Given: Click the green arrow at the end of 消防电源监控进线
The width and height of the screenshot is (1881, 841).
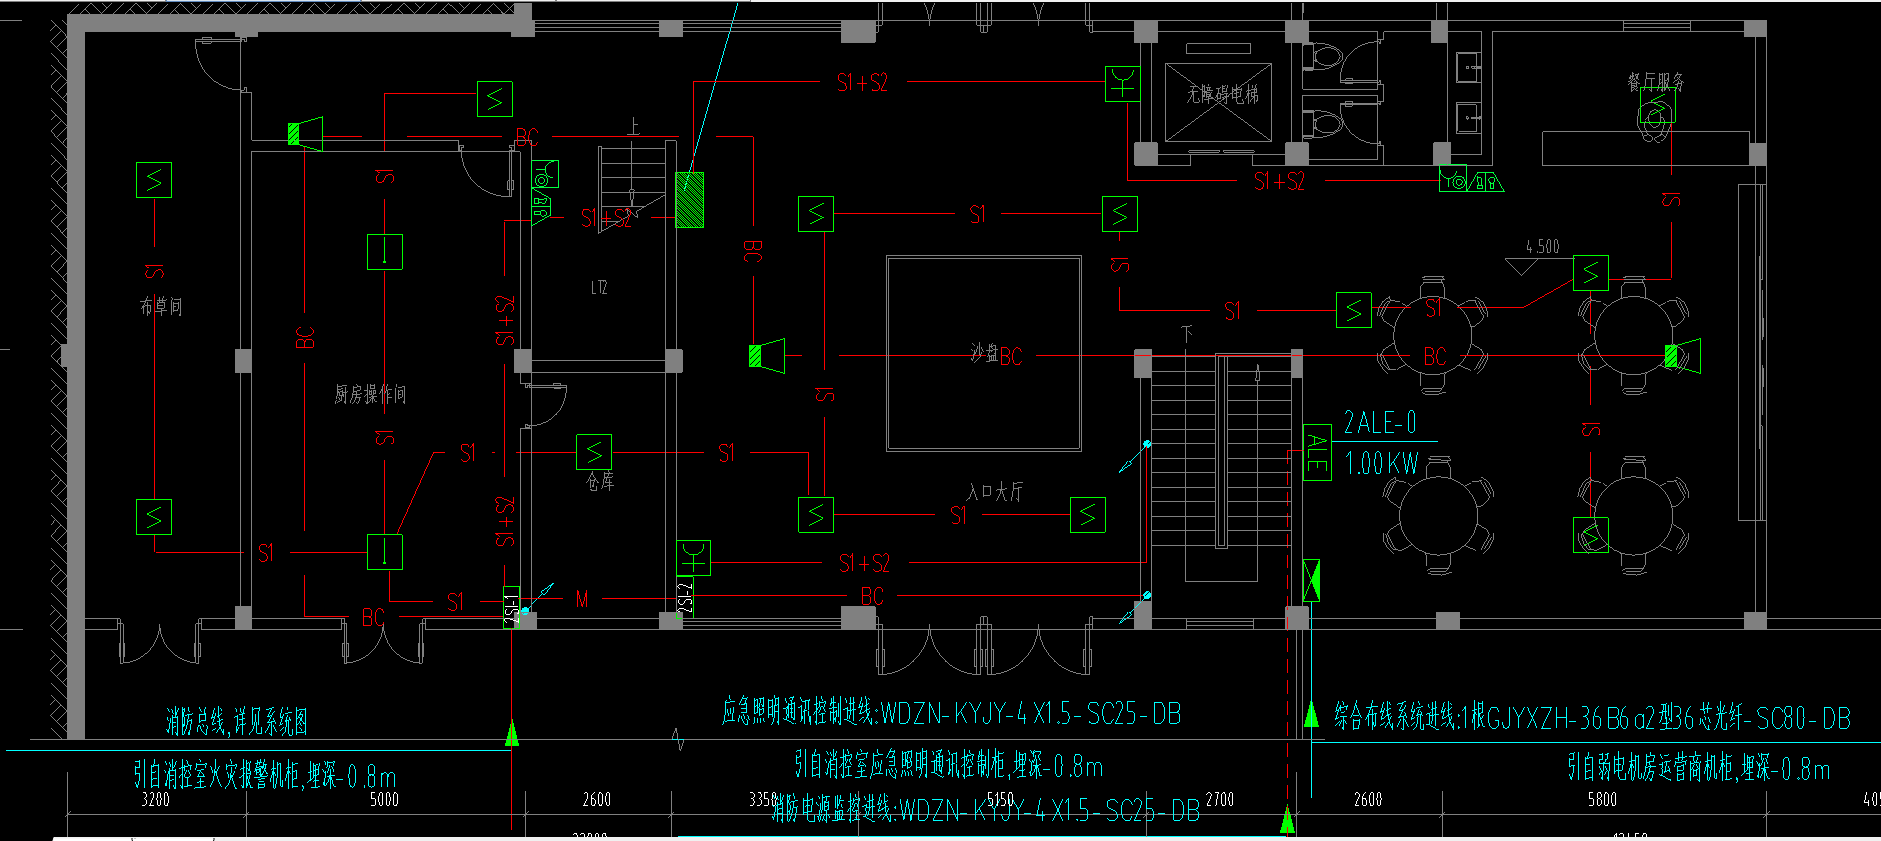Looking at the screenshot, I should [x=1288, y=820].
